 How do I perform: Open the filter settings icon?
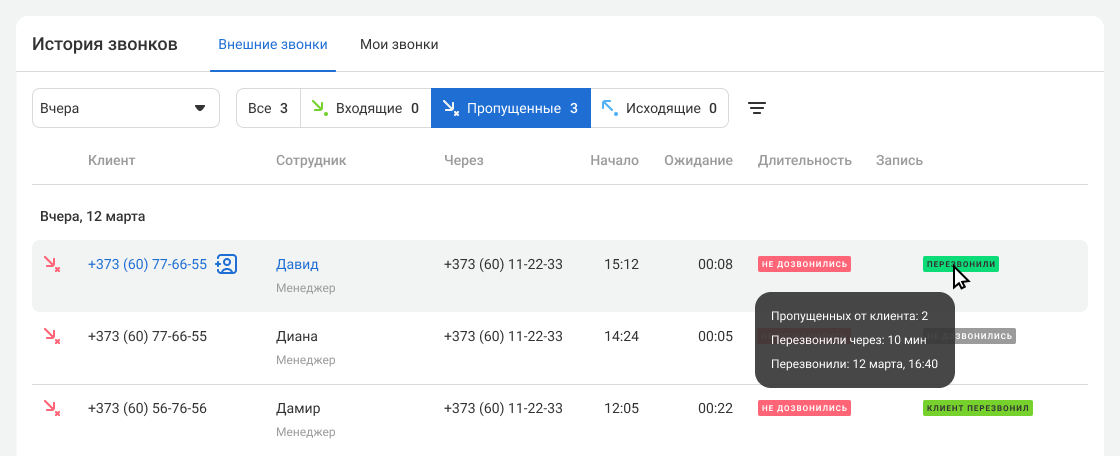point(757,108)
